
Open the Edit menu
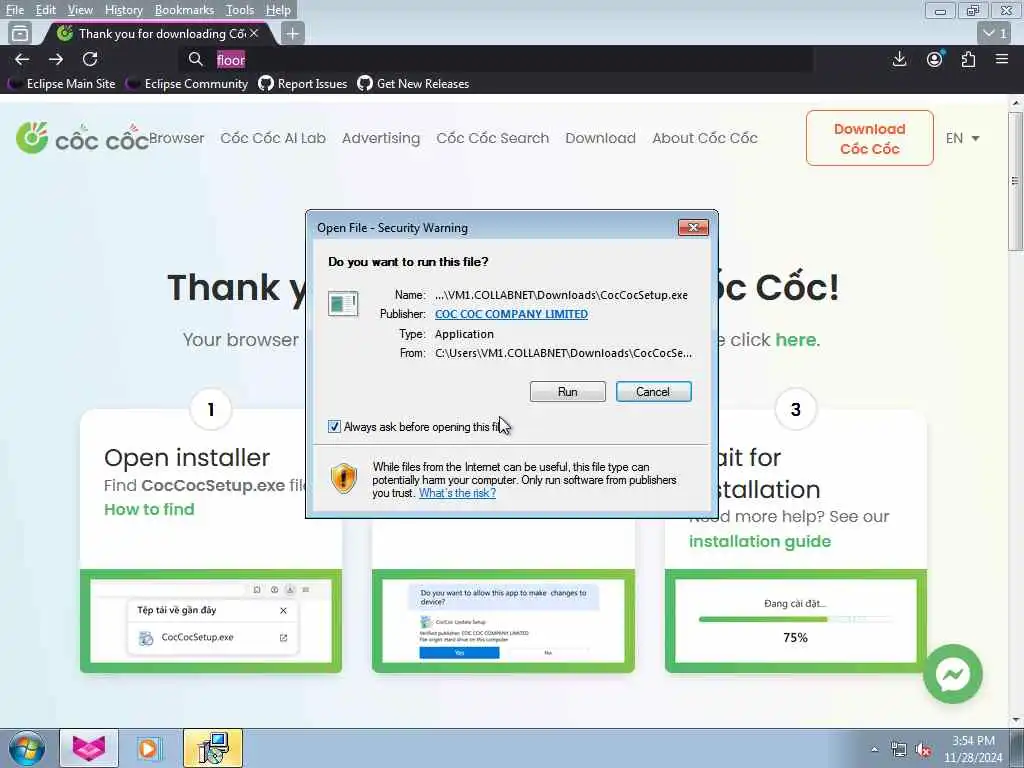click(x=45, y=10)
